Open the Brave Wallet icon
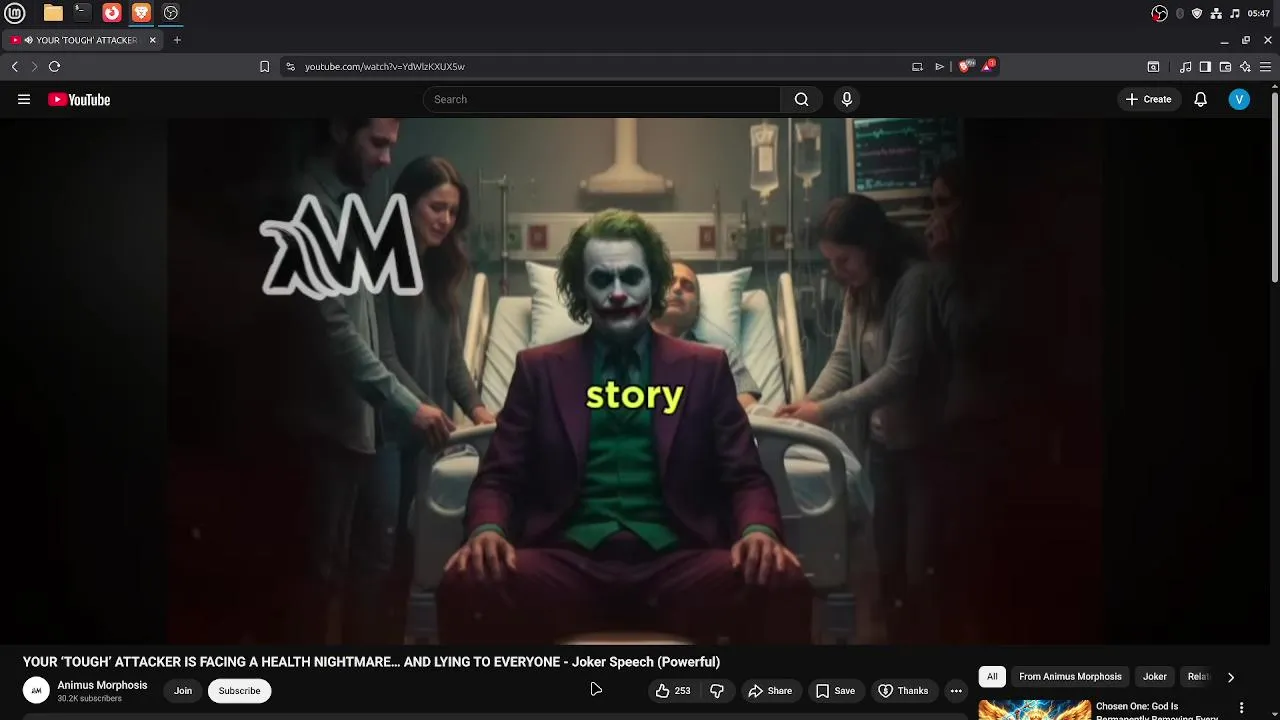Screen dimensions: 1280x720 [1225, 67]
